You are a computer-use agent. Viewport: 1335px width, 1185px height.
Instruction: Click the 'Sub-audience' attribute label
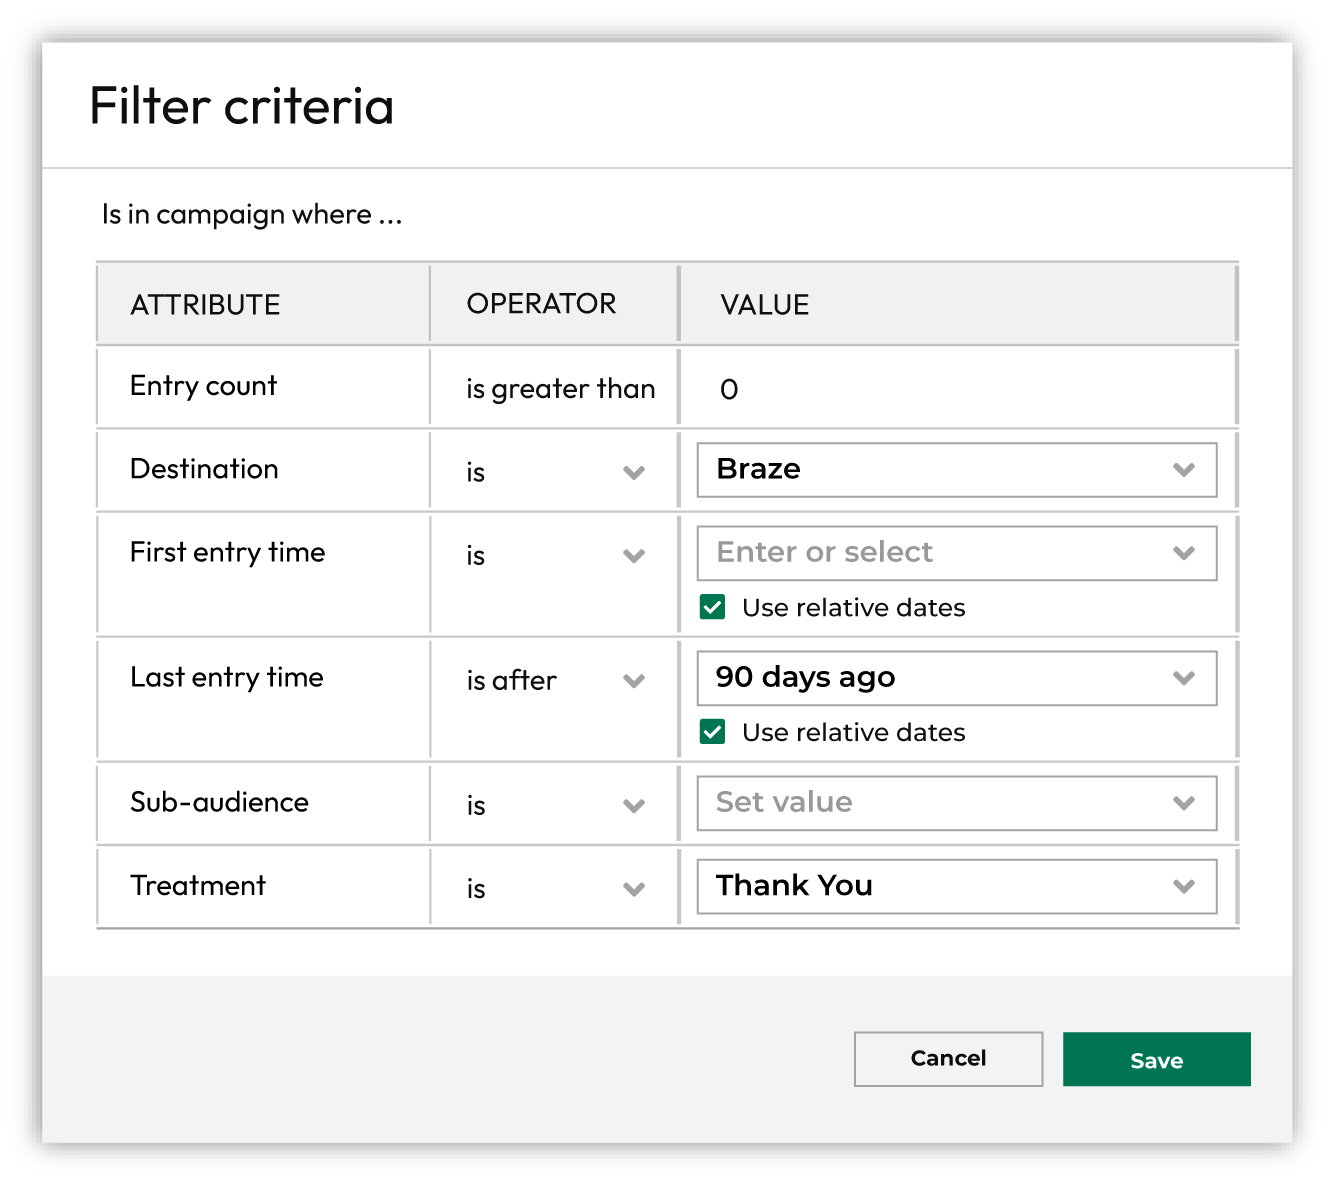[220, 802]
